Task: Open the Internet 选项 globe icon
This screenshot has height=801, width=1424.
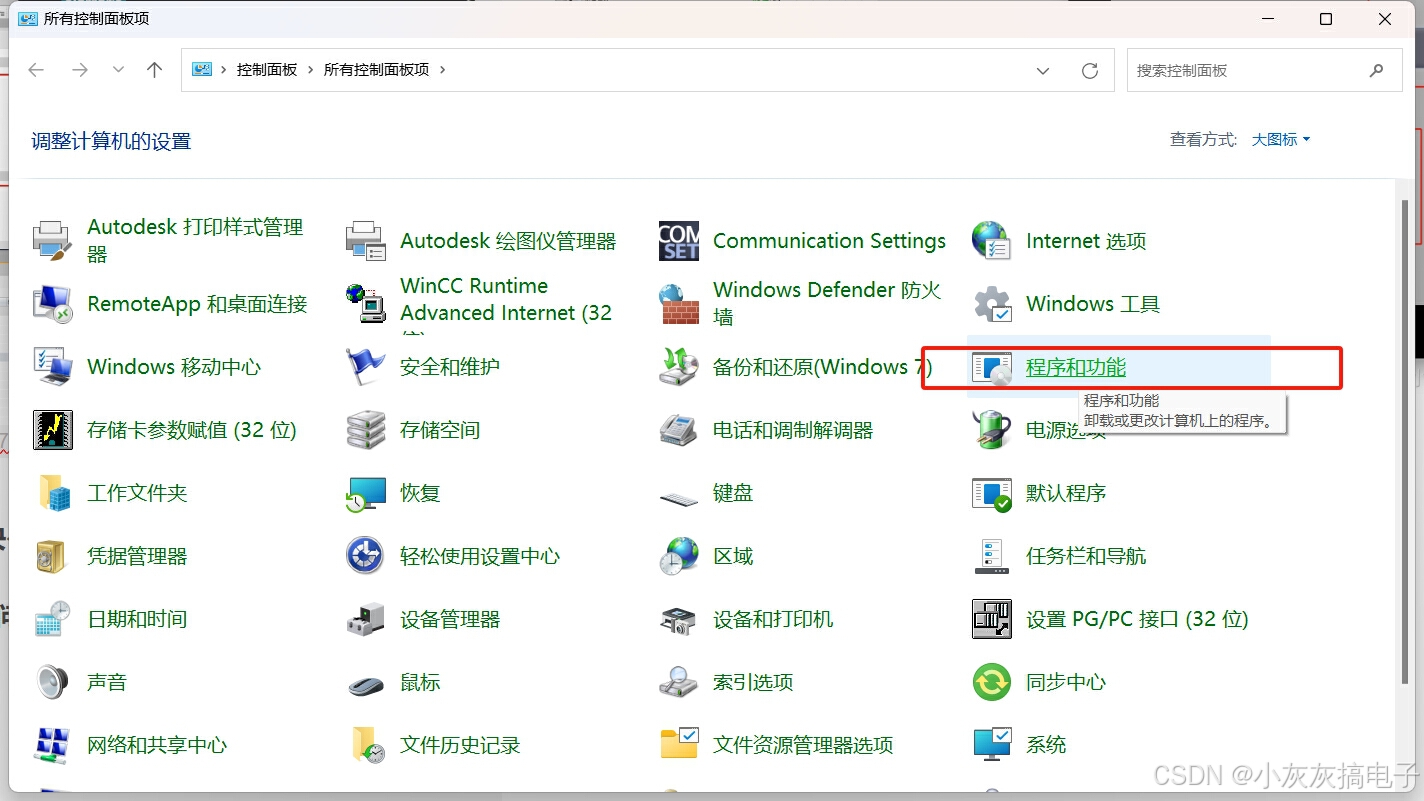Action: coord(992,241)
